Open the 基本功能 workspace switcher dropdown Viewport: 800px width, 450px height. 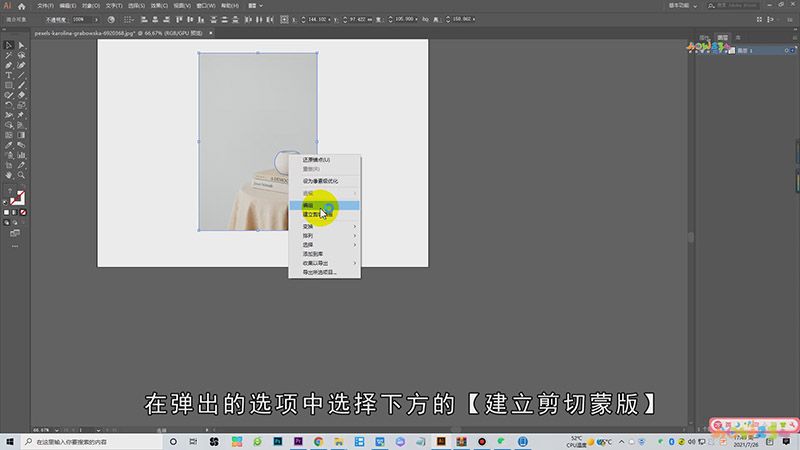(683, 6)
